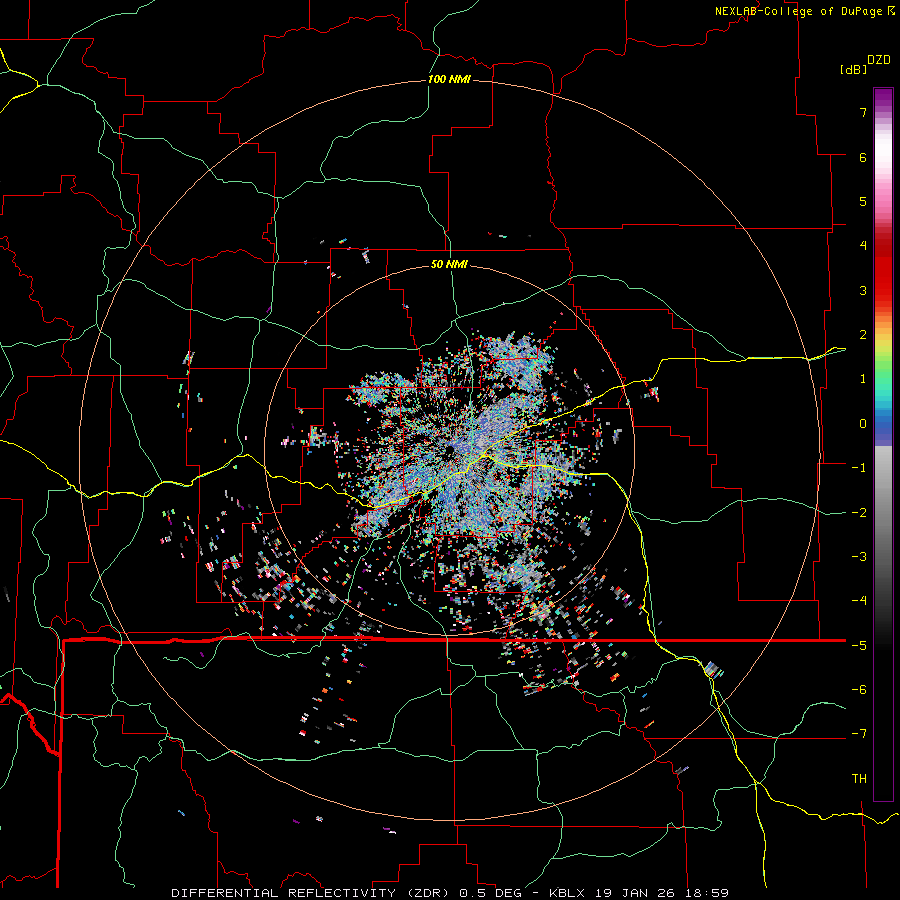Click the -2 dB value on legend
The image size is (900, 900).
click(x=859, y=513)
